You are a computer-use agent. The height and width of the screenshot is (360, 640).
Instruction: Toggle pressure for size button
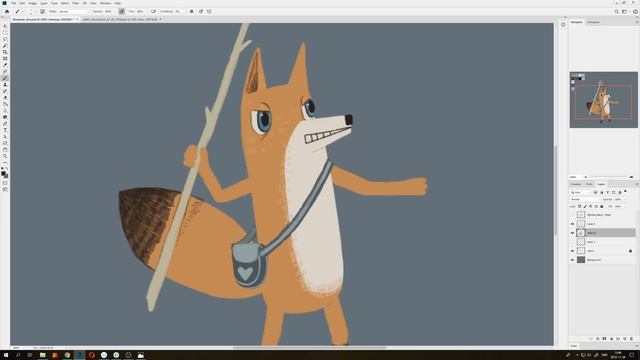201,11
